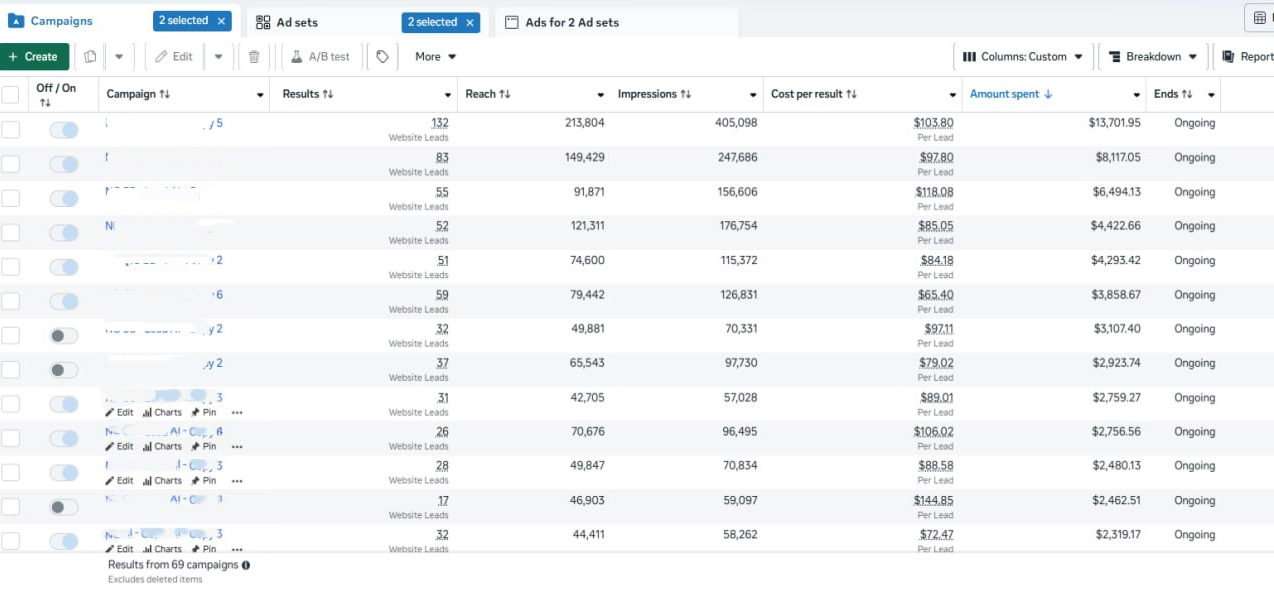Open the Ads for 2 Ad sets tab
1274x590 pixels.
[x=571, y=22]
